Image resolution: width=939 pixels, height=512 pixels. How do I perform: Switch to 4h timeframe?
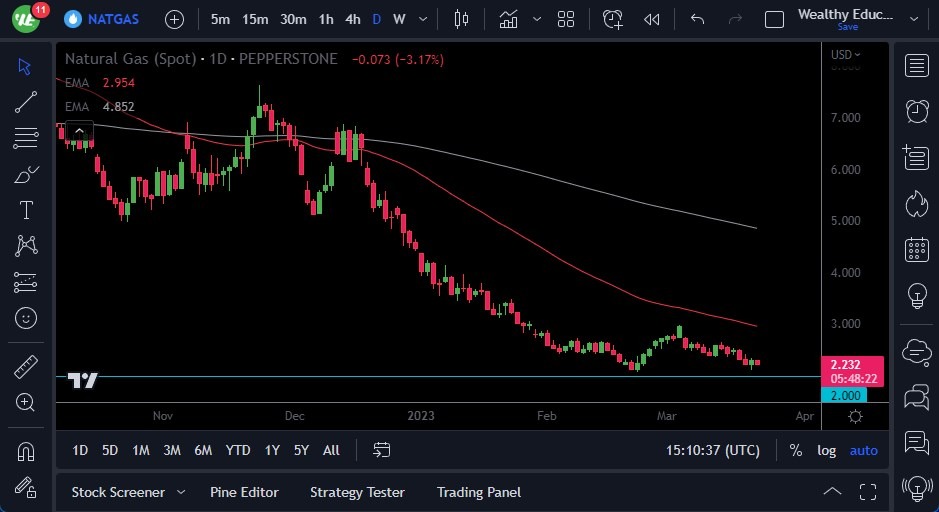point(353,19)
